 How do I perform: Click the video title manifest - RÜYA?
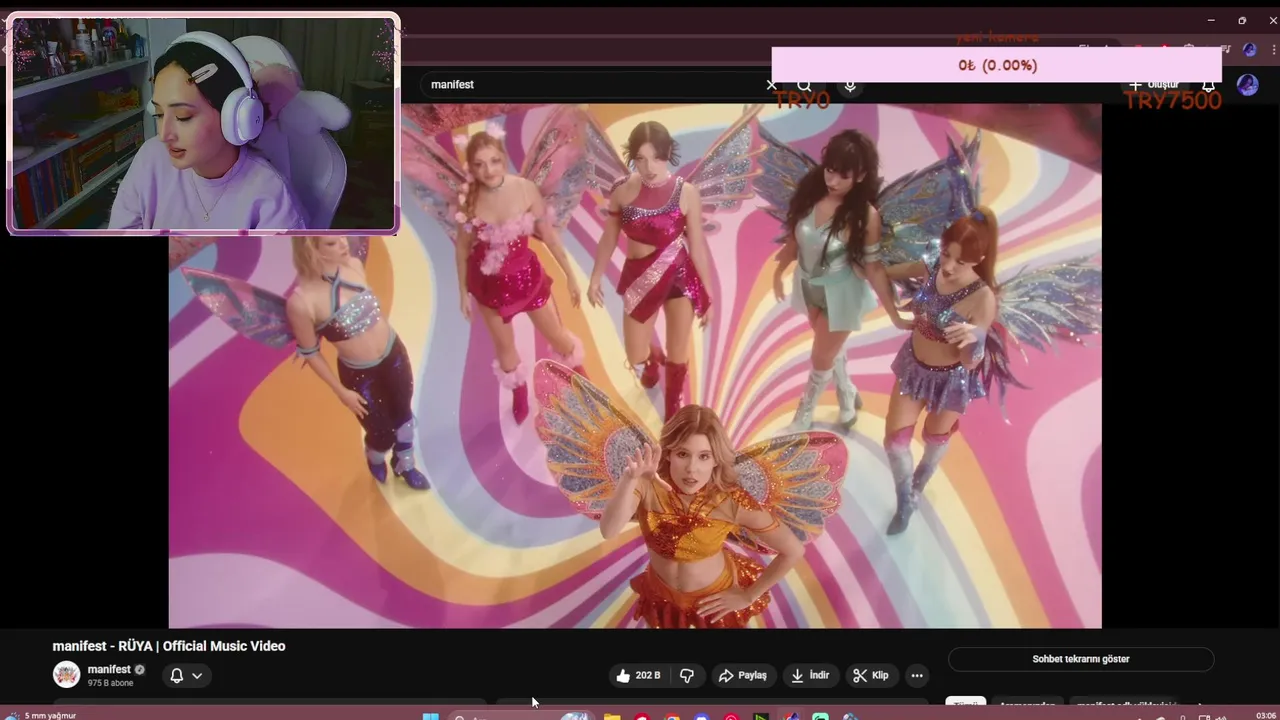(169, 646)
